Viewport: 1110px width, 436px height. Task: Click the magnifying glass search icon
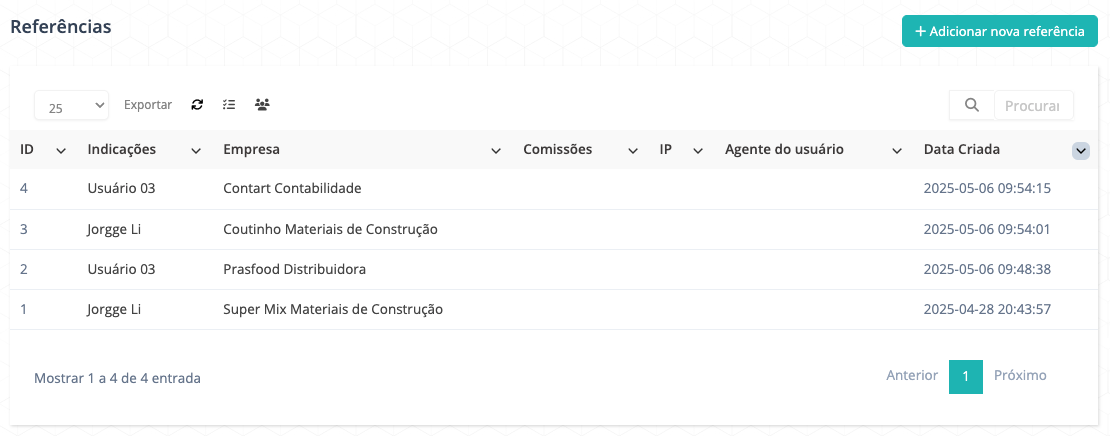(972, 105)
